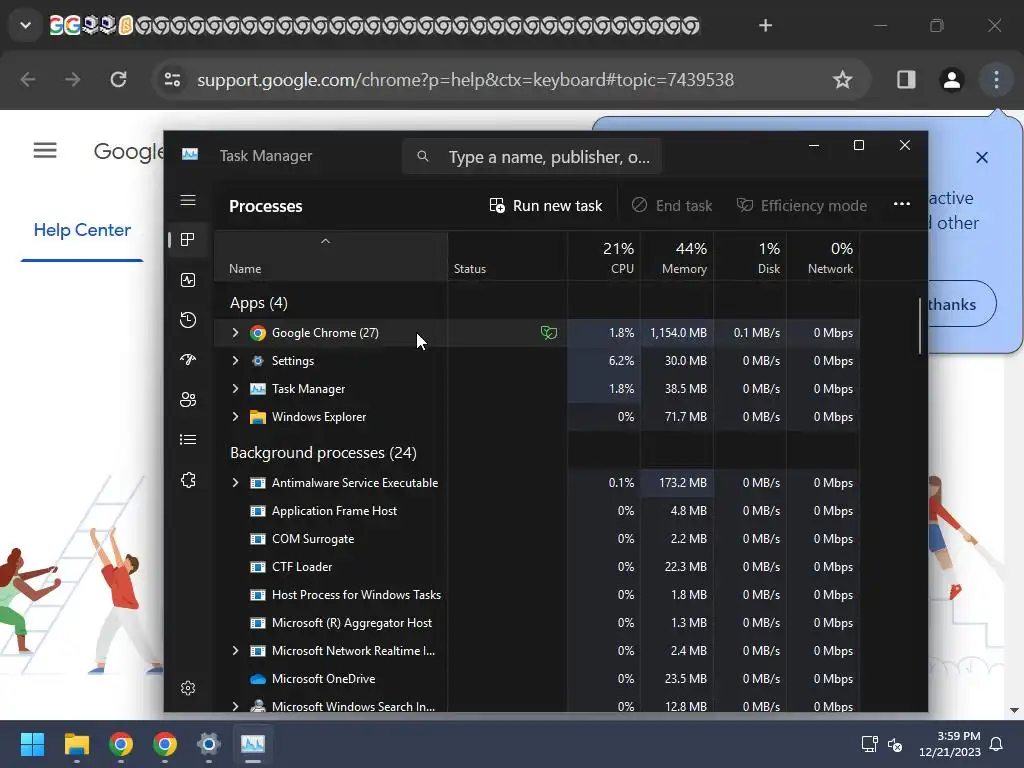Click End task button
The image size is (1024, 768).
[672, 206]
